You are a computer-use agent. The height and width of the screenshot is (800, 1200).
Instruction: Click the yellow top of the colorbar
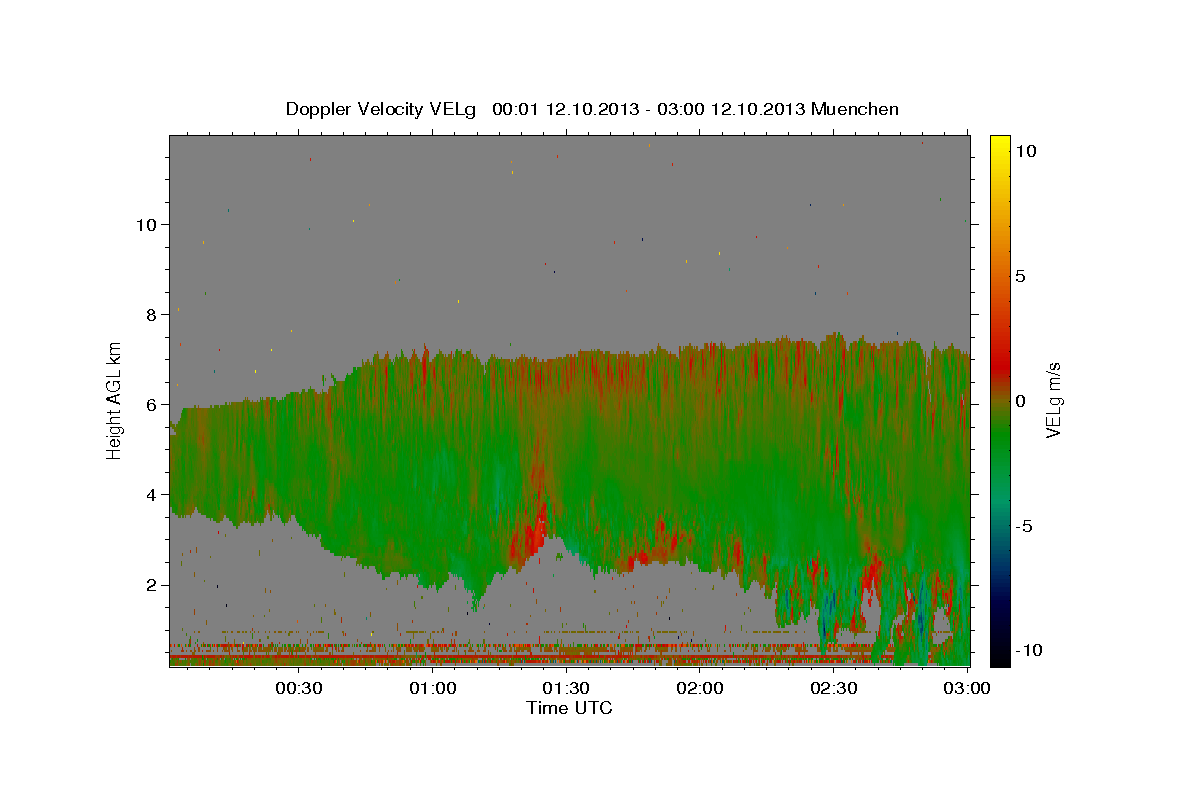tap(1000, 145)
